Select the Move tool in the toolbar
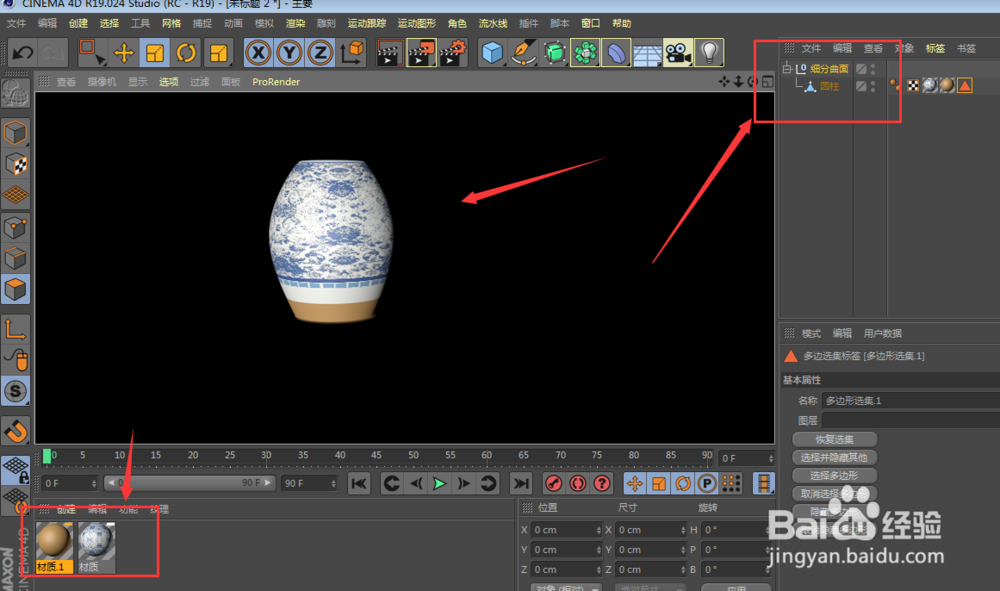Screen dimensions: 1000x591 click(x=123, y=52)
